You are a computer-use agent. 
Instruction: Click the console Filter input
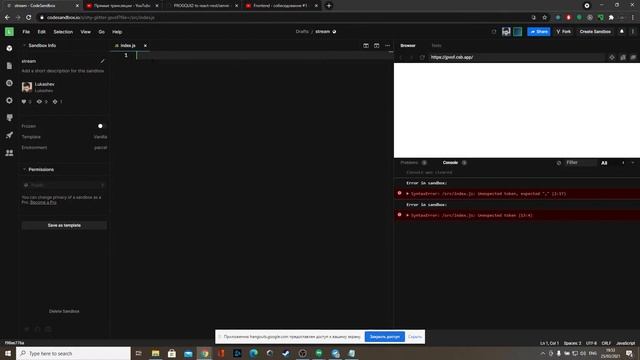pyautogui.click(x=580, y=163)
